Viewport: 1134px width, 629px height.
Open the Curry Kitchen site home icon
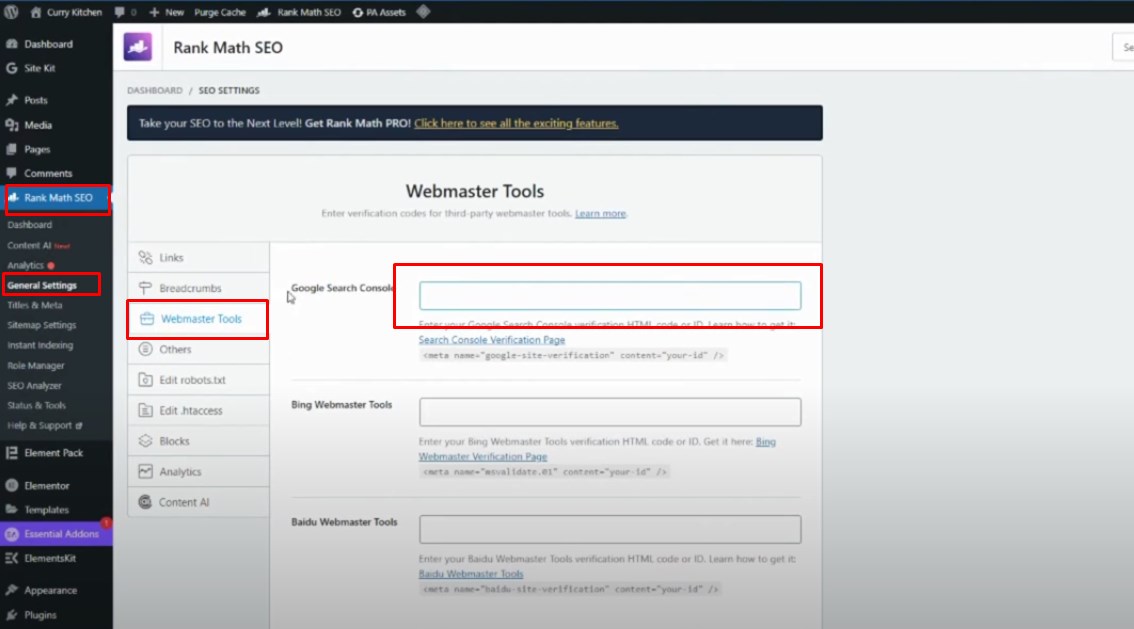coord(35,12)
